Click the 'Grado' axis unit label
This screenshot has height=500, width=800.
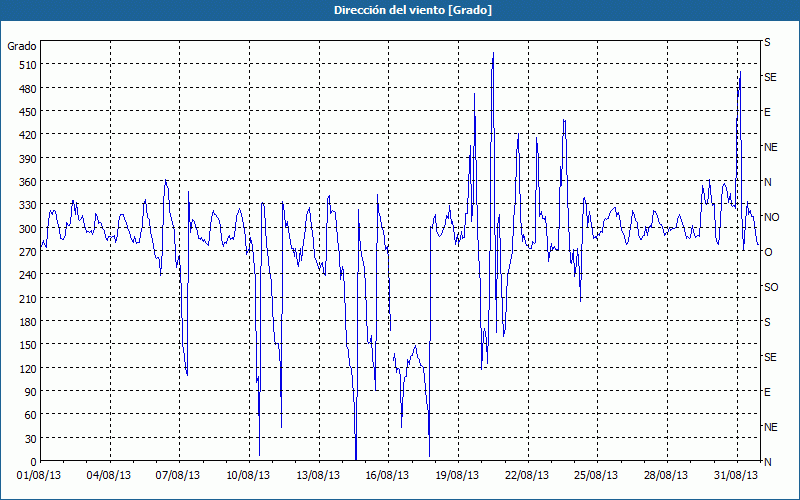click(22, 46)
